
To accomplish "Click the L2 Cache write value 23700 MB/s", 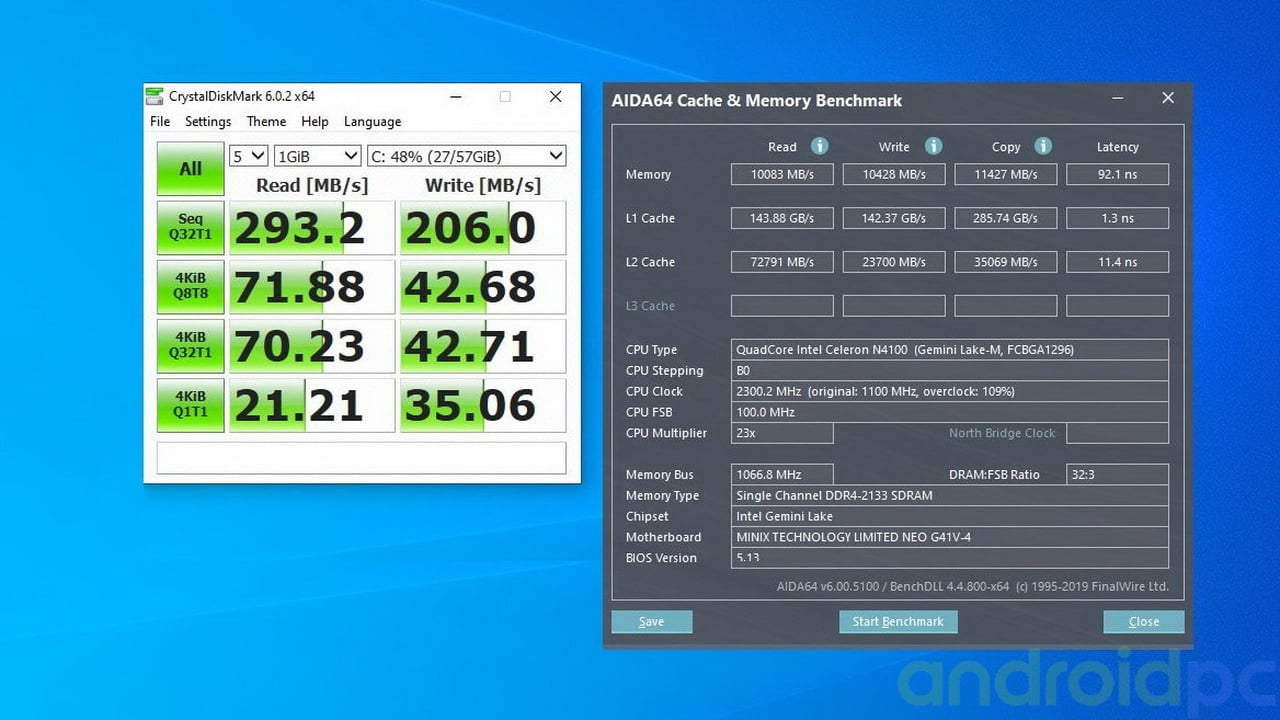I will coord(894,262).
